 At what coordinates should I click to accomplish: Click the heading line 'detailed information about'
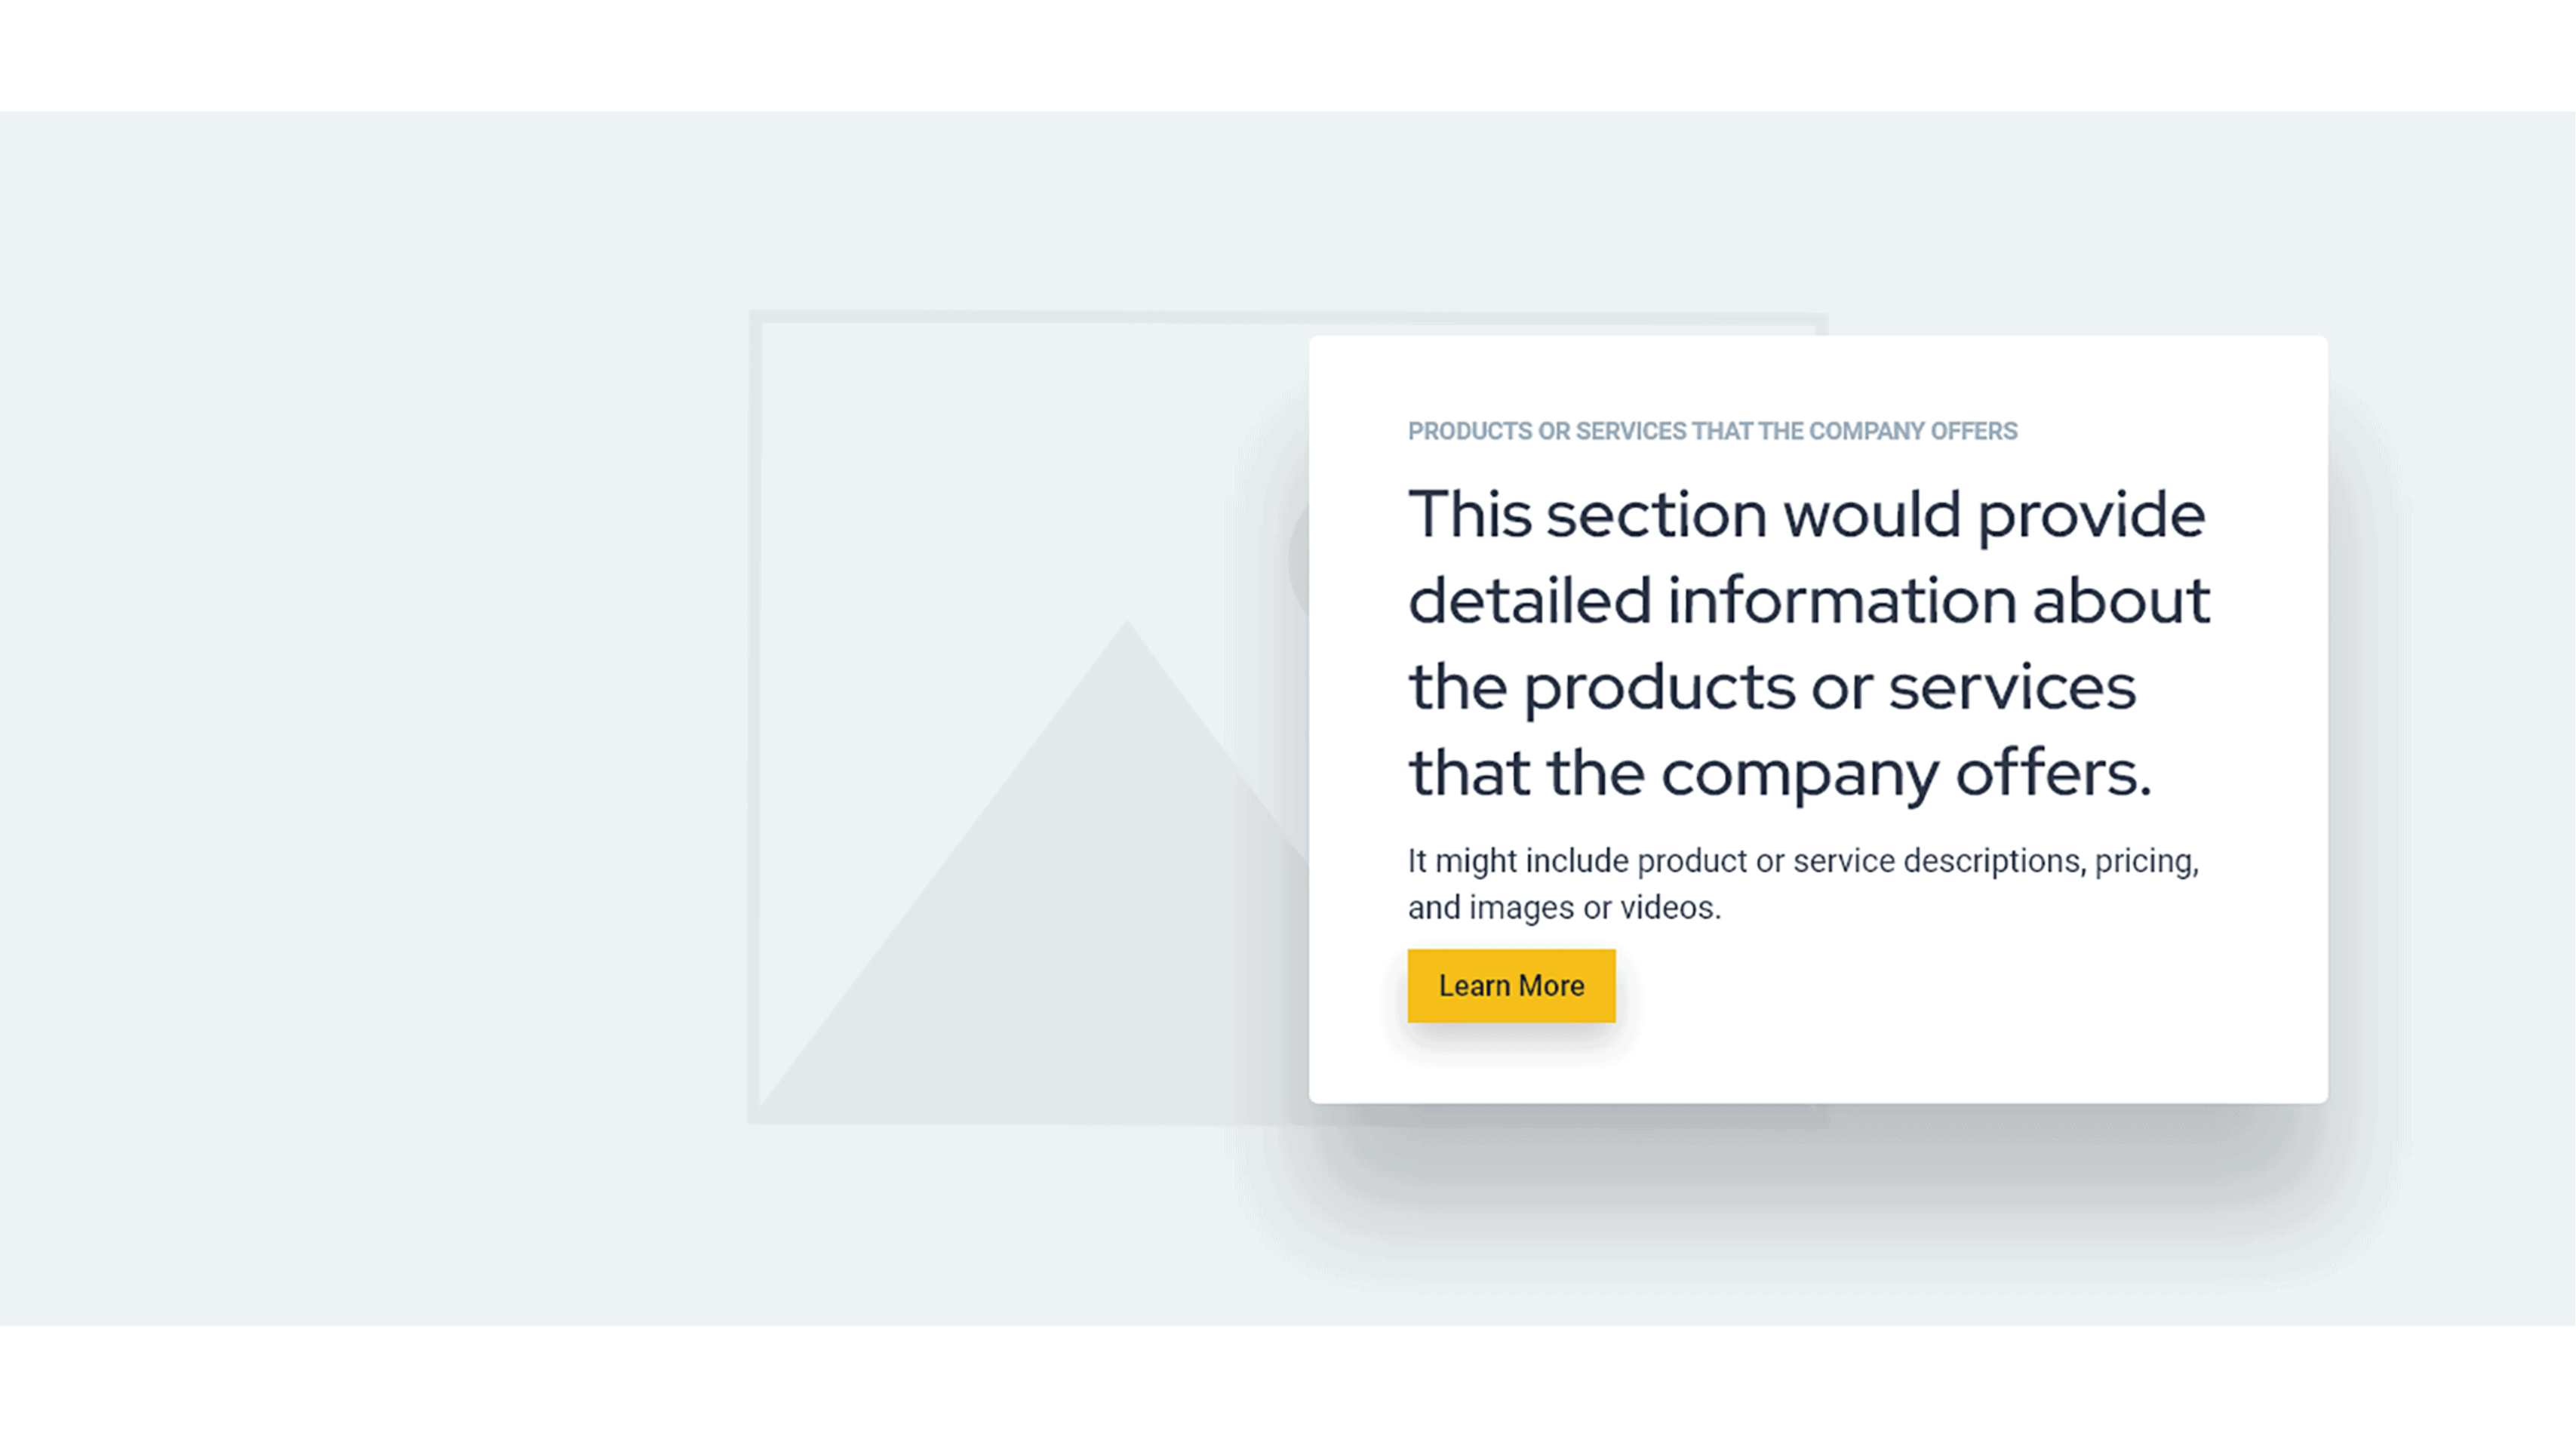point(1808,601)
